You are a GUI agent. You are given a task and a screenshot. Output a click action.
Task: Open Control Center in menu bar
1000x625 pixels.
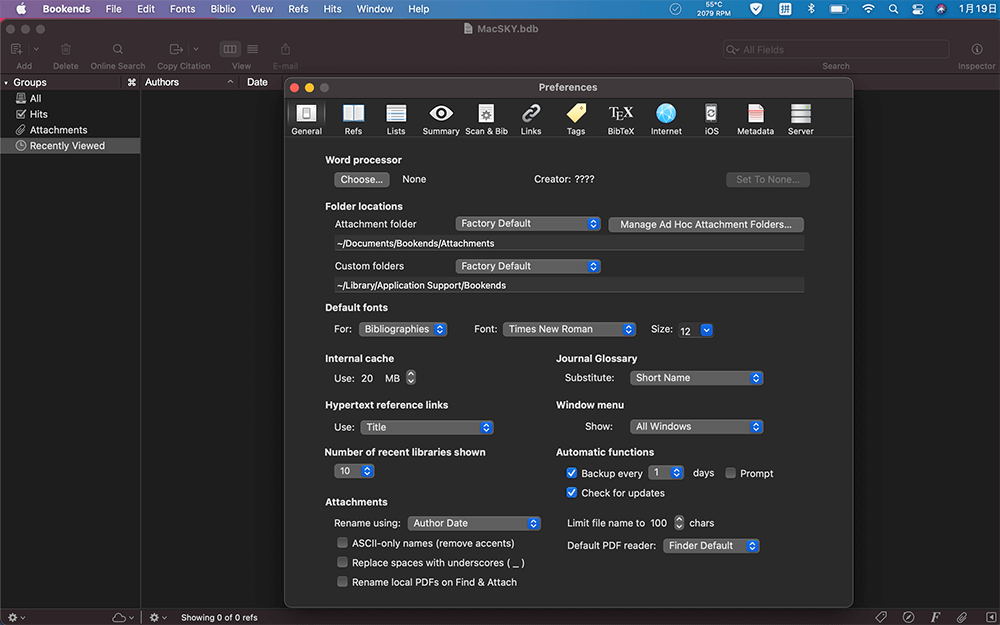coord(918,9)
